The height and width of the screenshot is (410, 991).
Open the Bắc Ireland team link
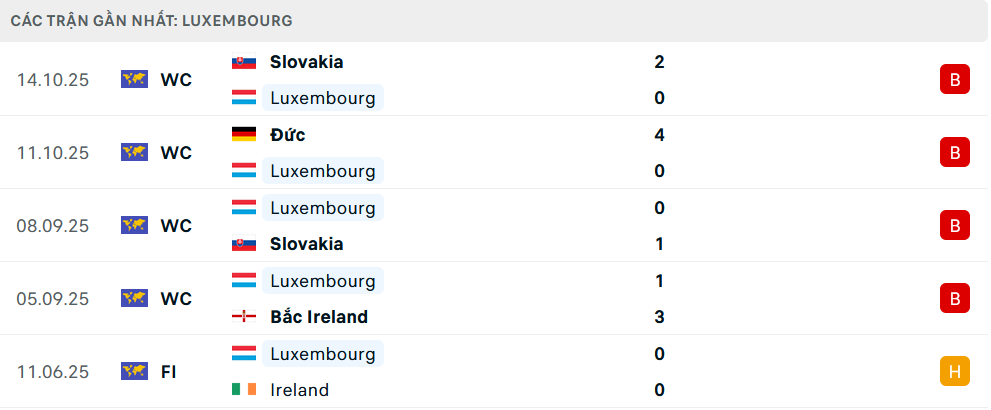click(318, 317)
